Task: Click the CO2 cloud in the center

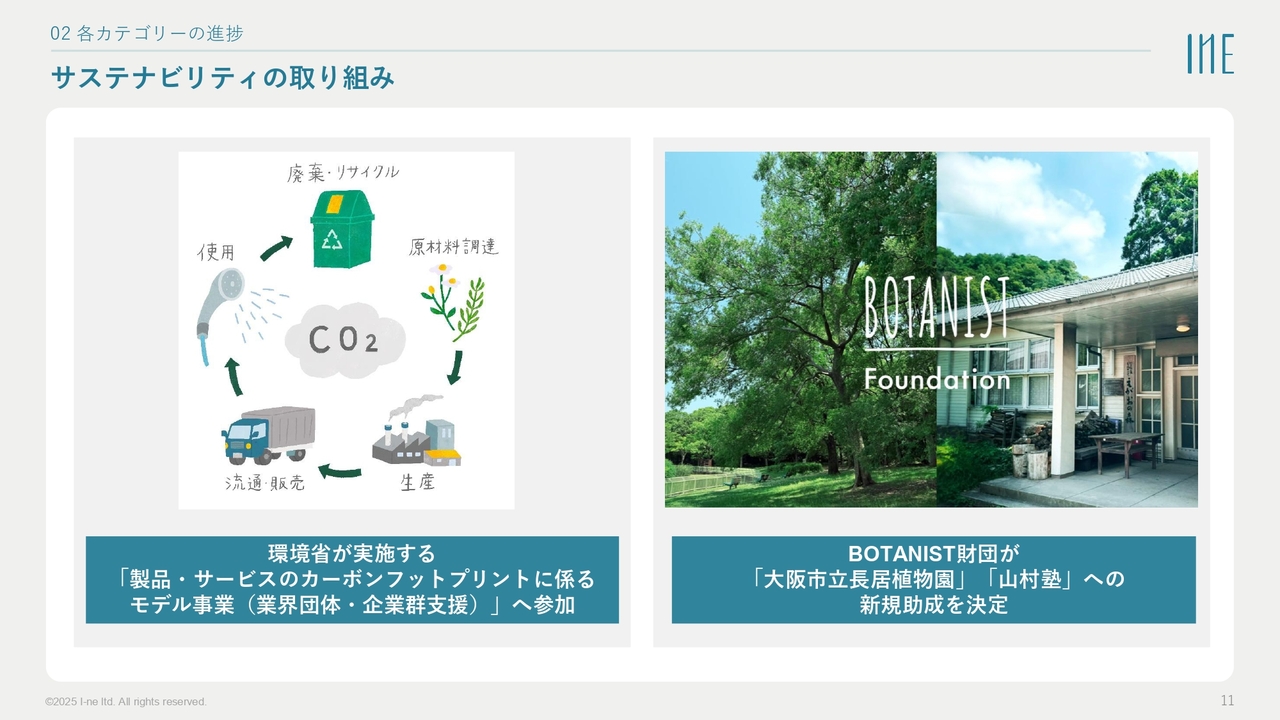Action: pyautogui.click(x=344, y=340)
